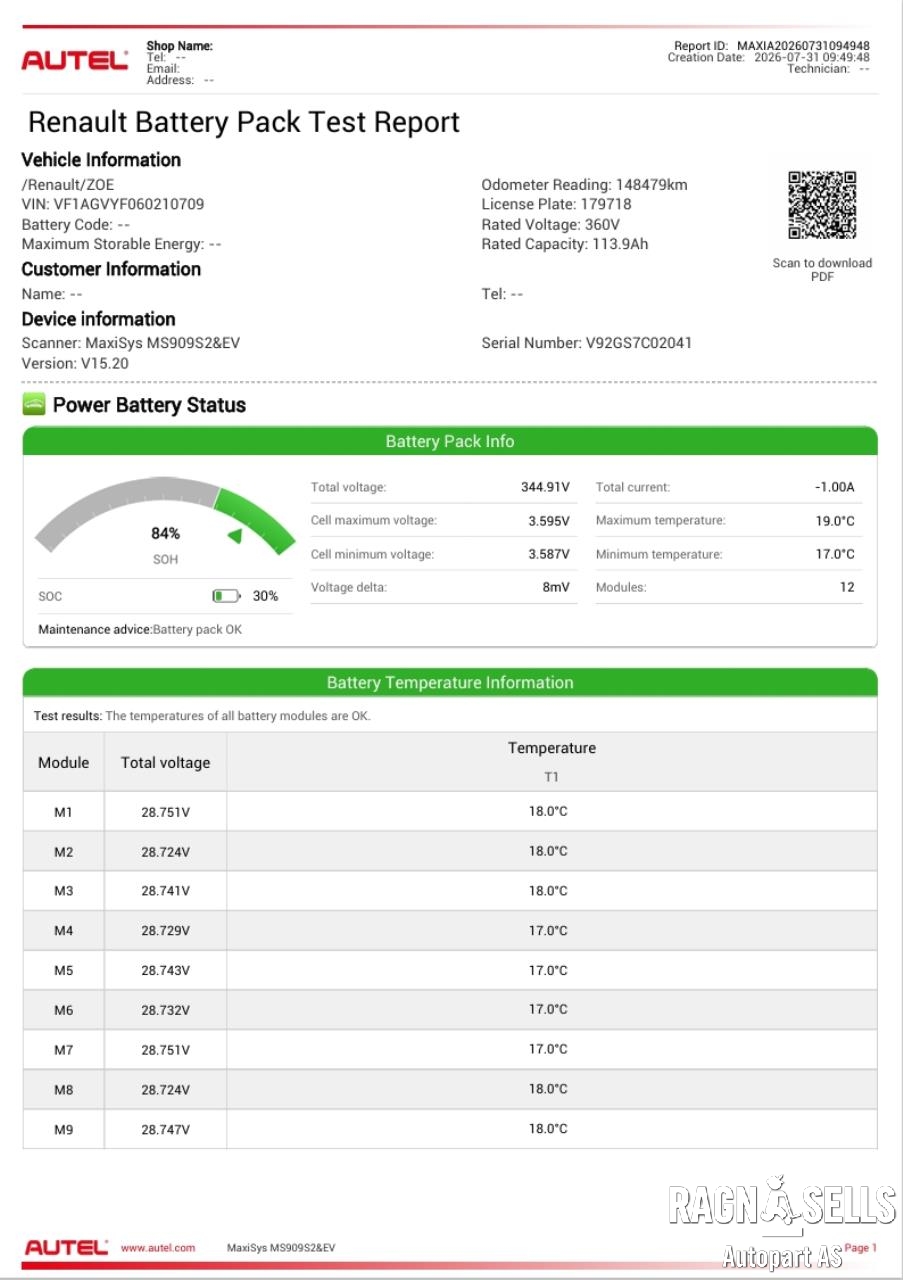Click the green Power Battery Status icon

(x=34, y=405)
